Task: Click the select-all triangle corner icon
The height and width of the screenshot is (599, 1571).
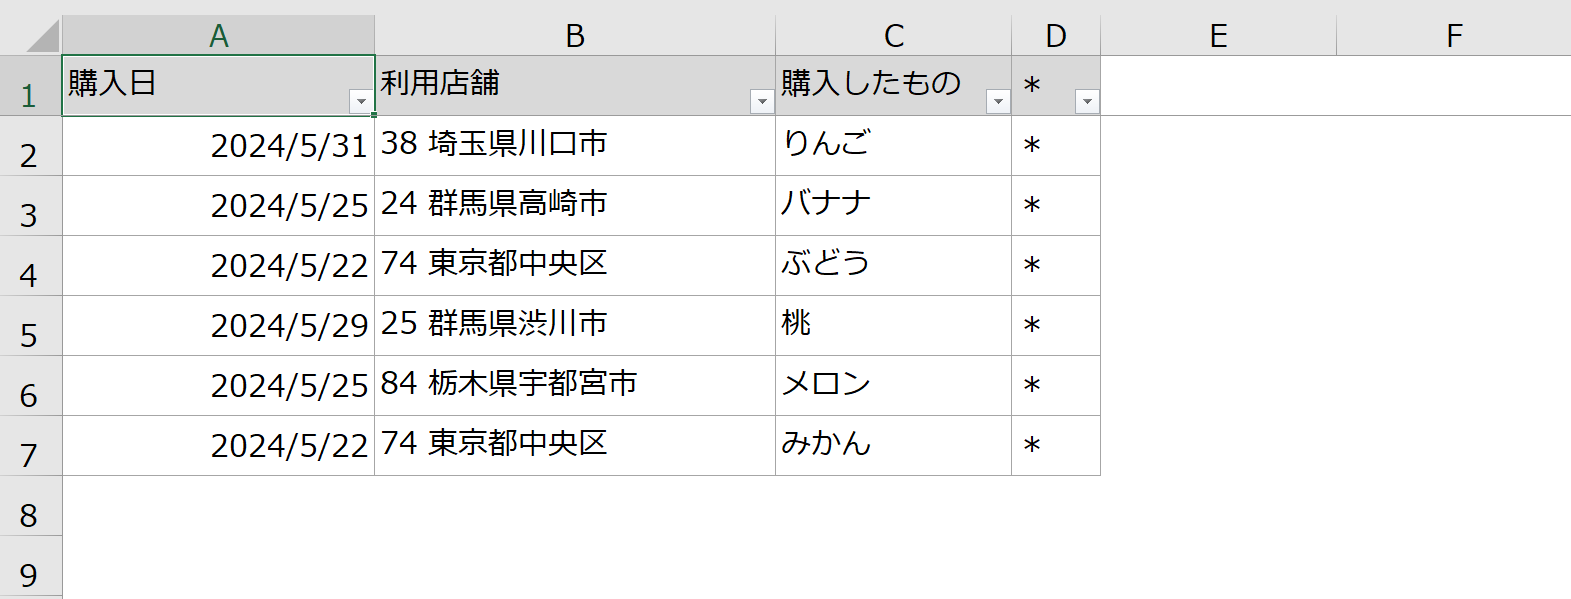Action: (42, 36)
